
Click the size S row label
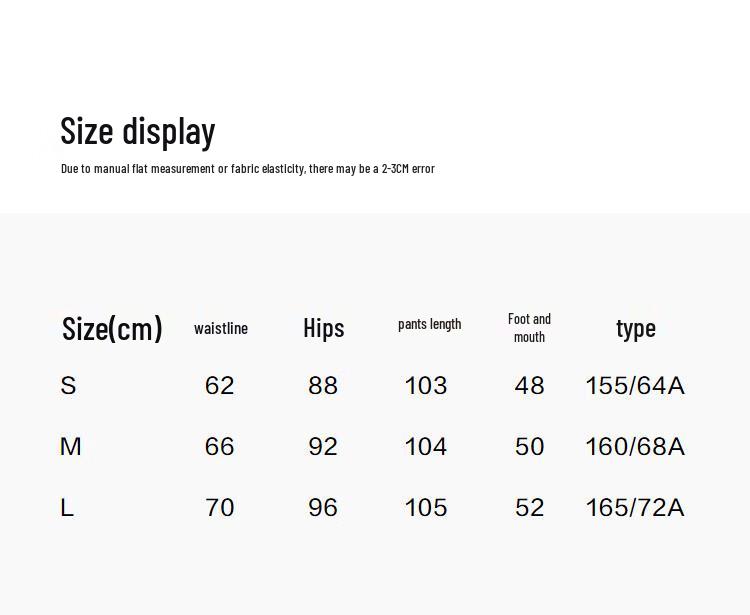point(68,386)
